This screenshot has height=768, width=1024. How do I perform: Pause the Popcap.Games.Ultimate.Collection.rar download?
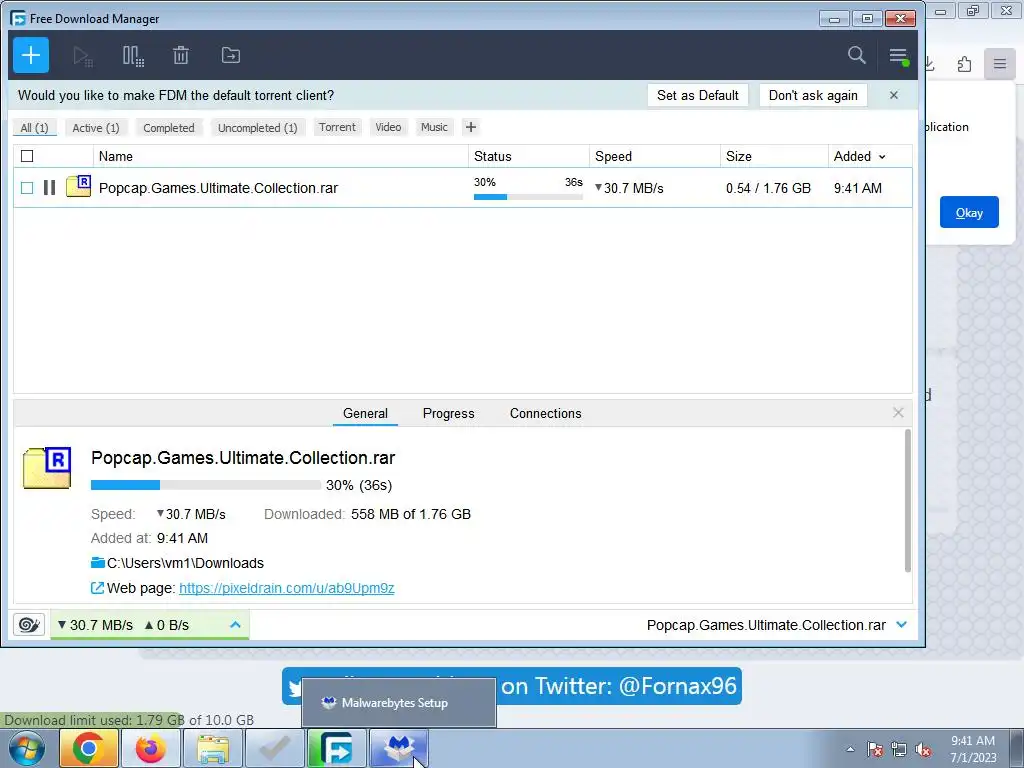(49, 188)
